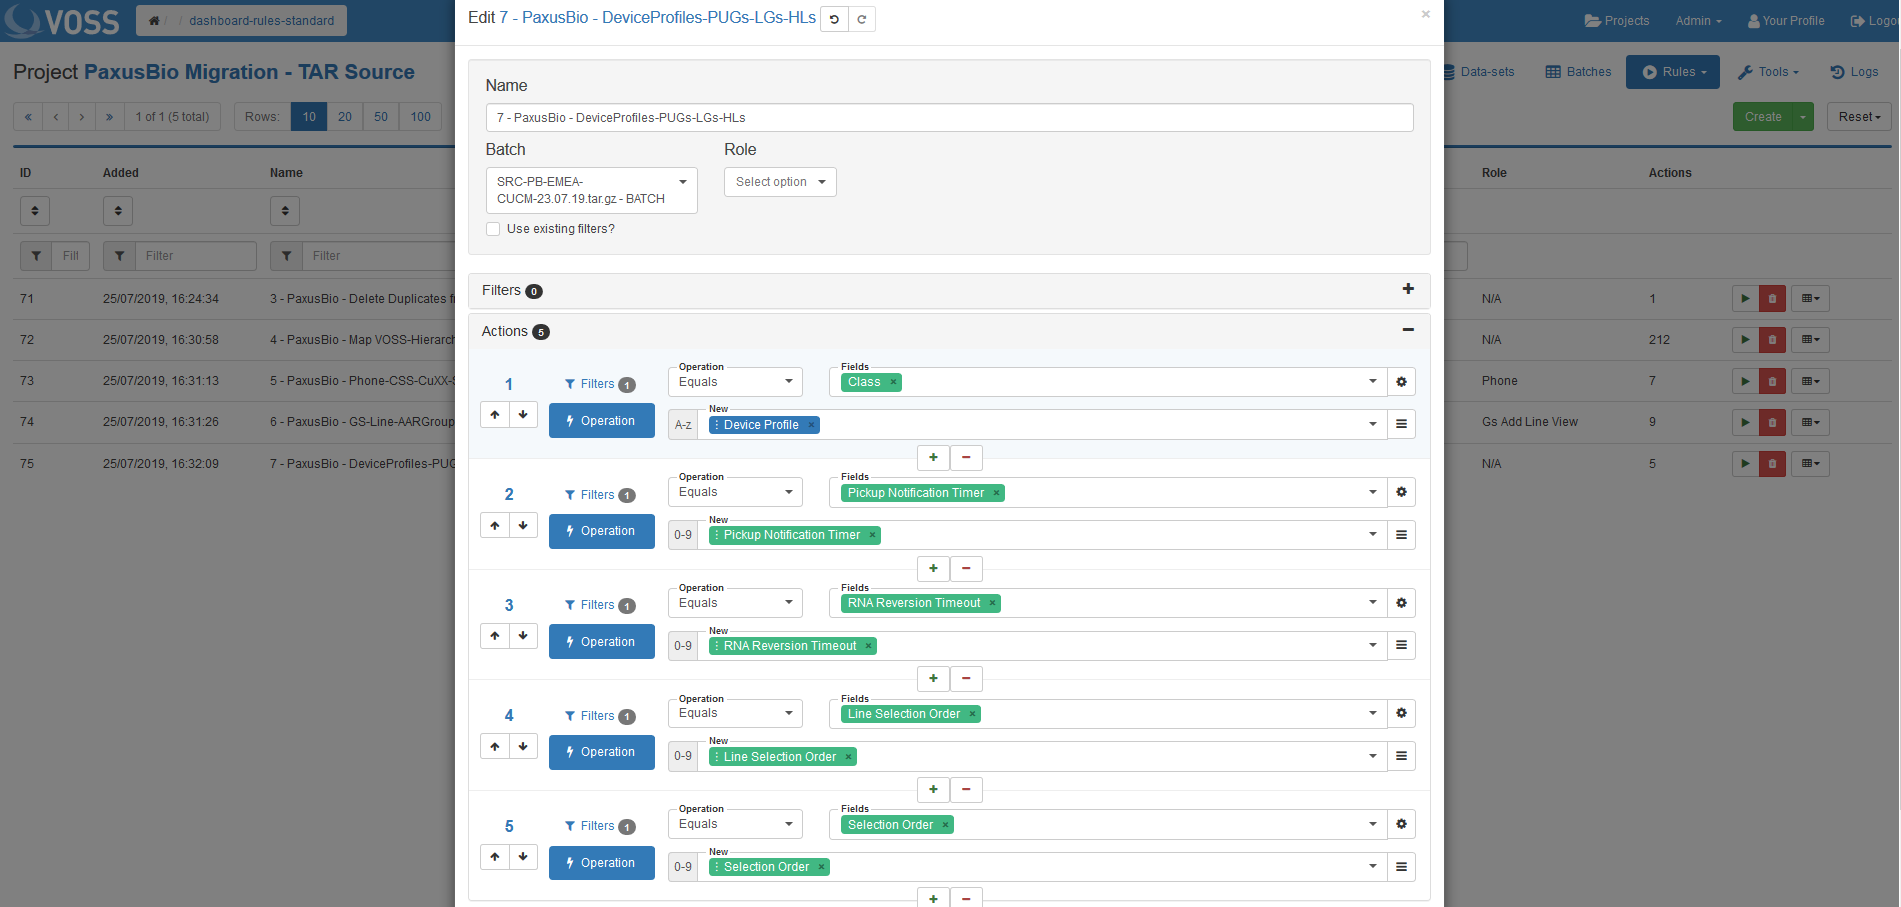Open list menu for Device Profile value
This screenshot has width=1901, height=907.
coord(1401,424)
